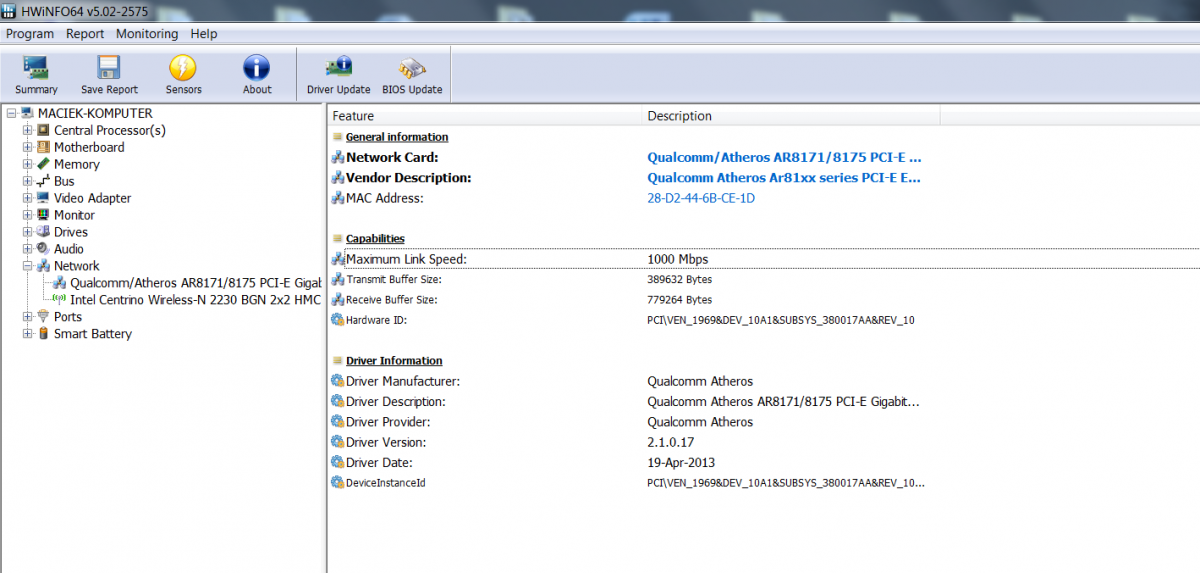This screenshot has width=1200, height=573.
Task: Click the Smart Battery icon
Action: [x=44, y=334]
